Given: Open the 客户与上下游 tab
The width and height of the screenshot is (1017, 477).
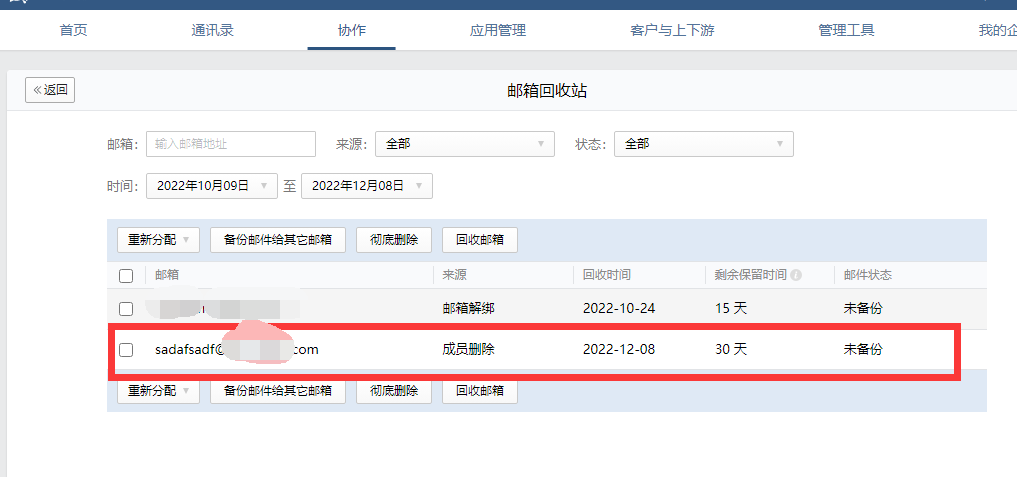Looking at the screenshot, I should click(672, 30).
